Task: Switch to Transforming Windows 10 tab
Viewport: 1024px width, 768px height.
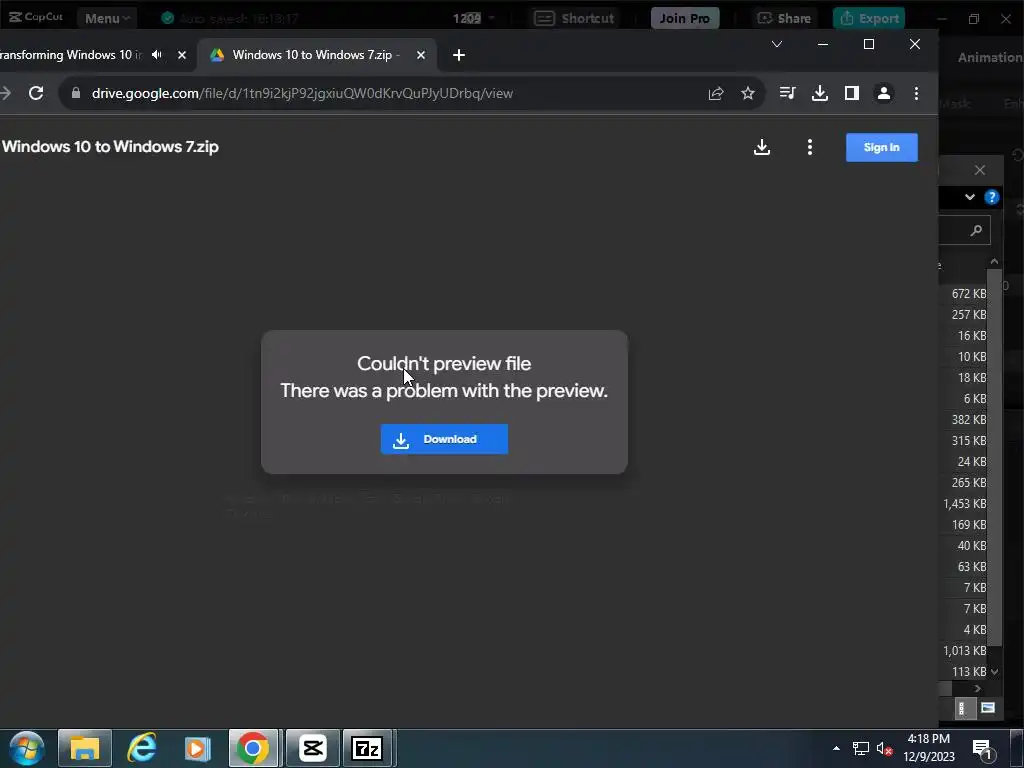Action: click(69, 55)
